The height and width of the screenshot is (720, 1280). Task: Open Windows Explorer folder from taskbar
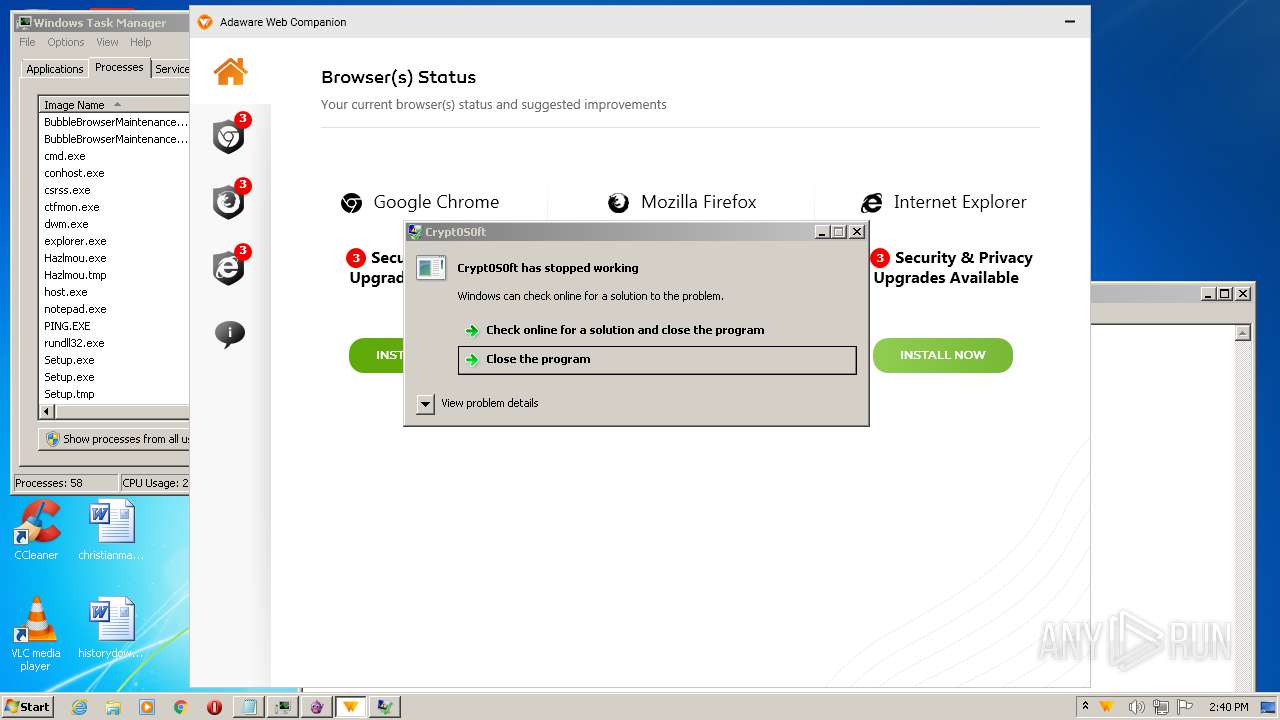[x=113, y=707]
